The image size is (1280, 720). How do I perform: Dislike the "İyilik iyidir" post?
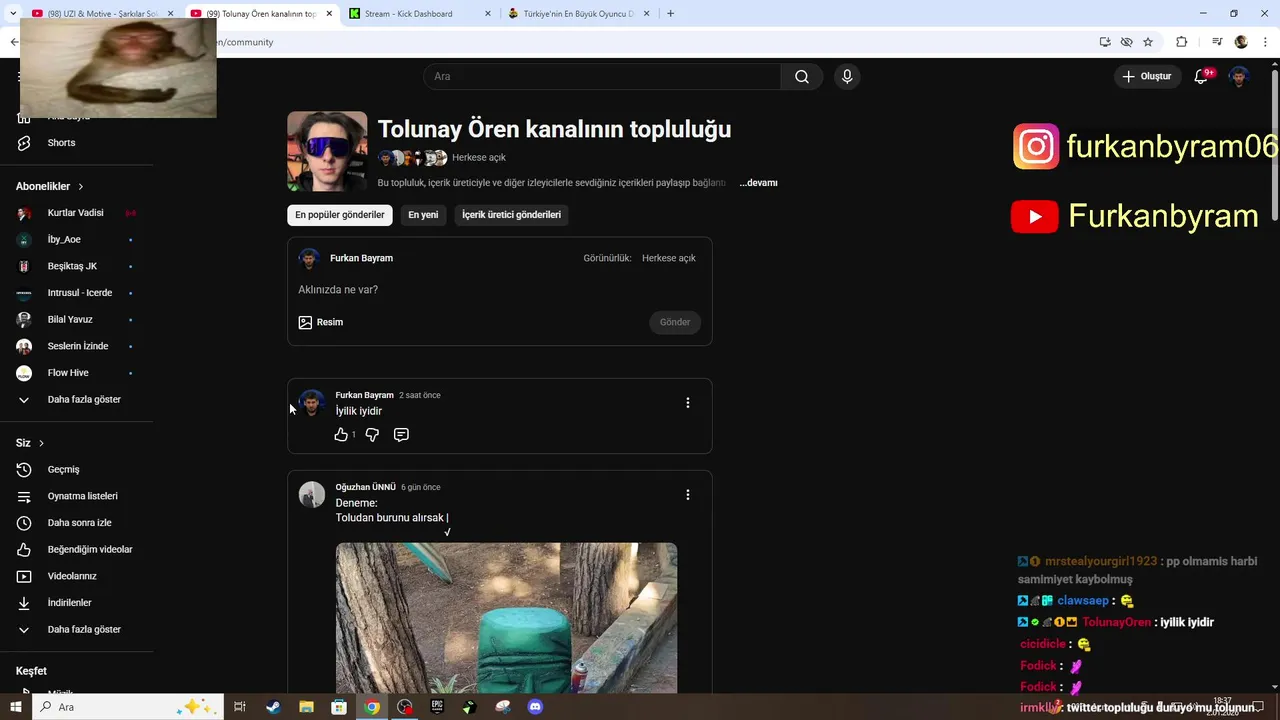pyautogui.click(x=372, y=435)
